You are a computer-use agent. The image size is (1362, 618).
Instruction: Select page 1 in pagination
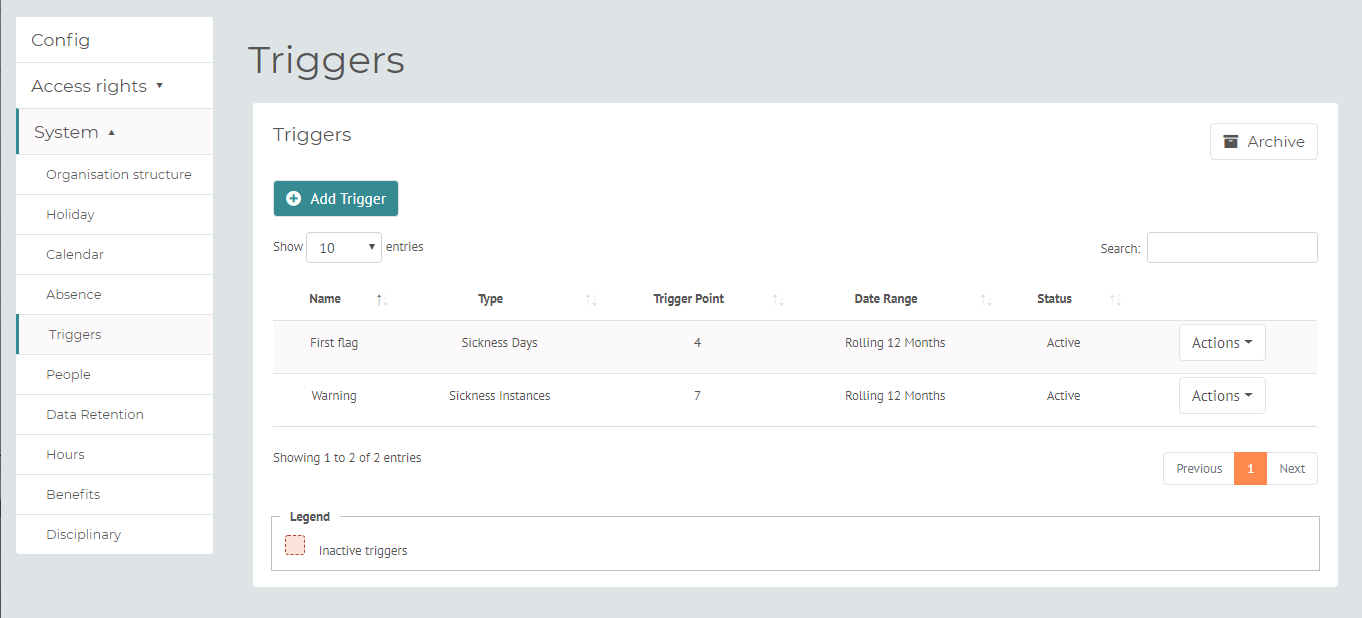(1250, 469)
